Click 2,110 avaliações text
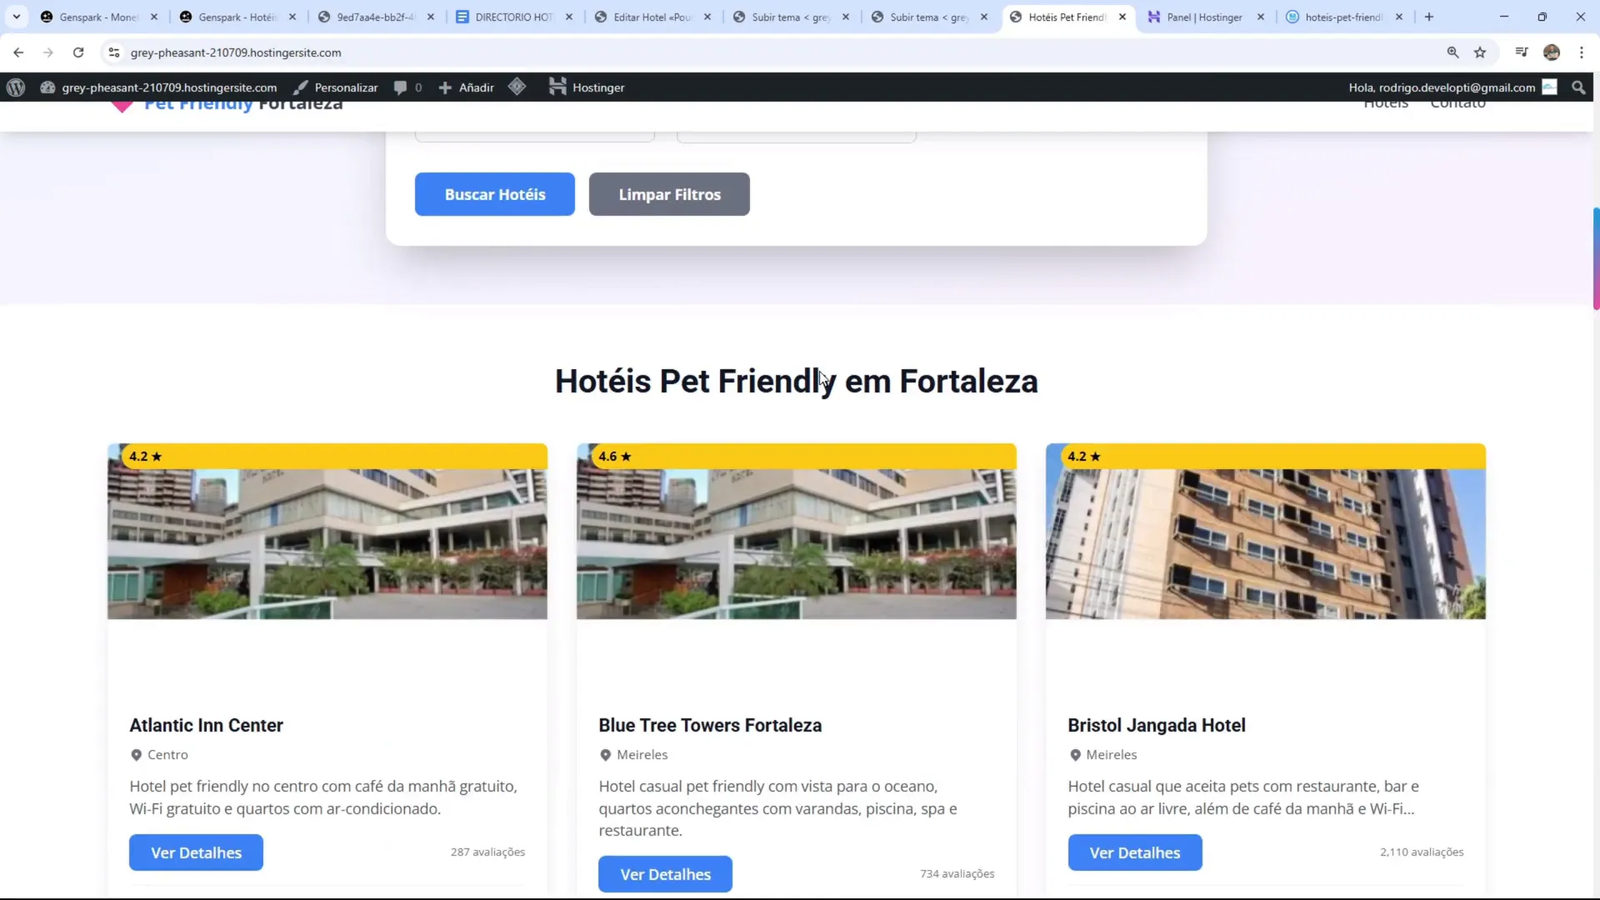 (1422, 852)
